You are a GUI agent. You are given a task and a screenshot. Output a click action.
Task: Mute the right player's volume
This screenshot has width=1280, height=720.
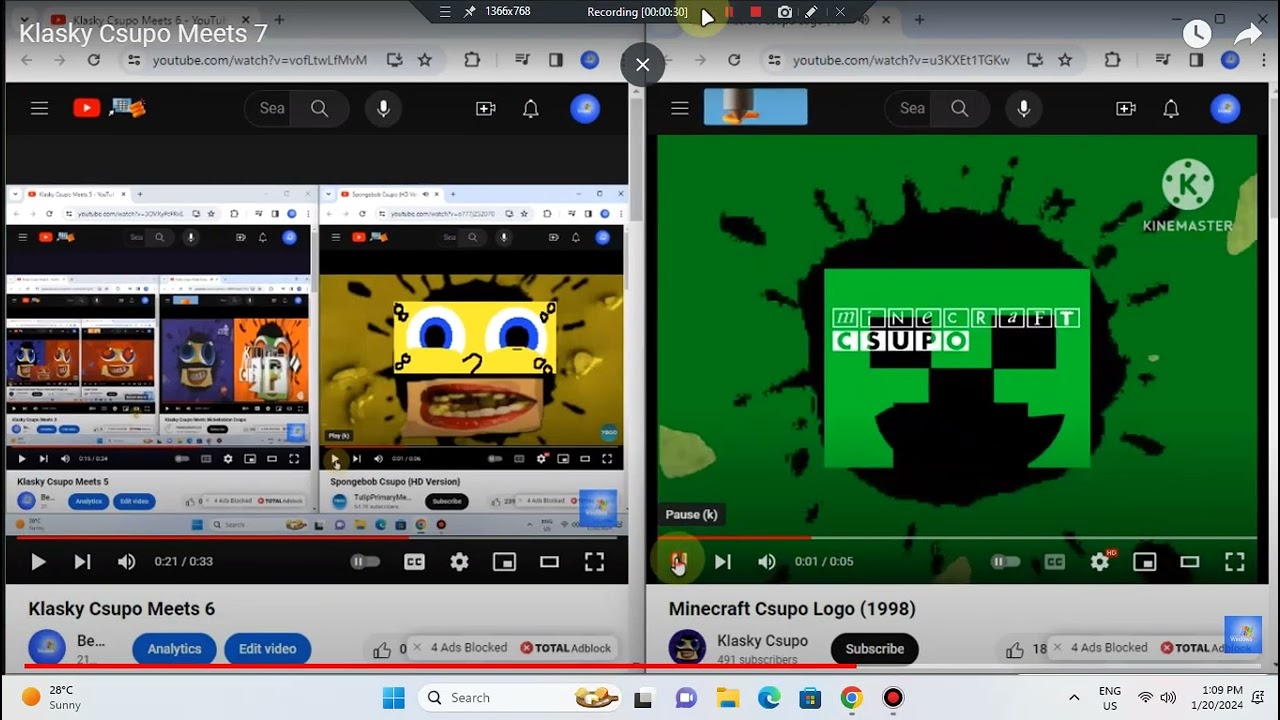766,562
